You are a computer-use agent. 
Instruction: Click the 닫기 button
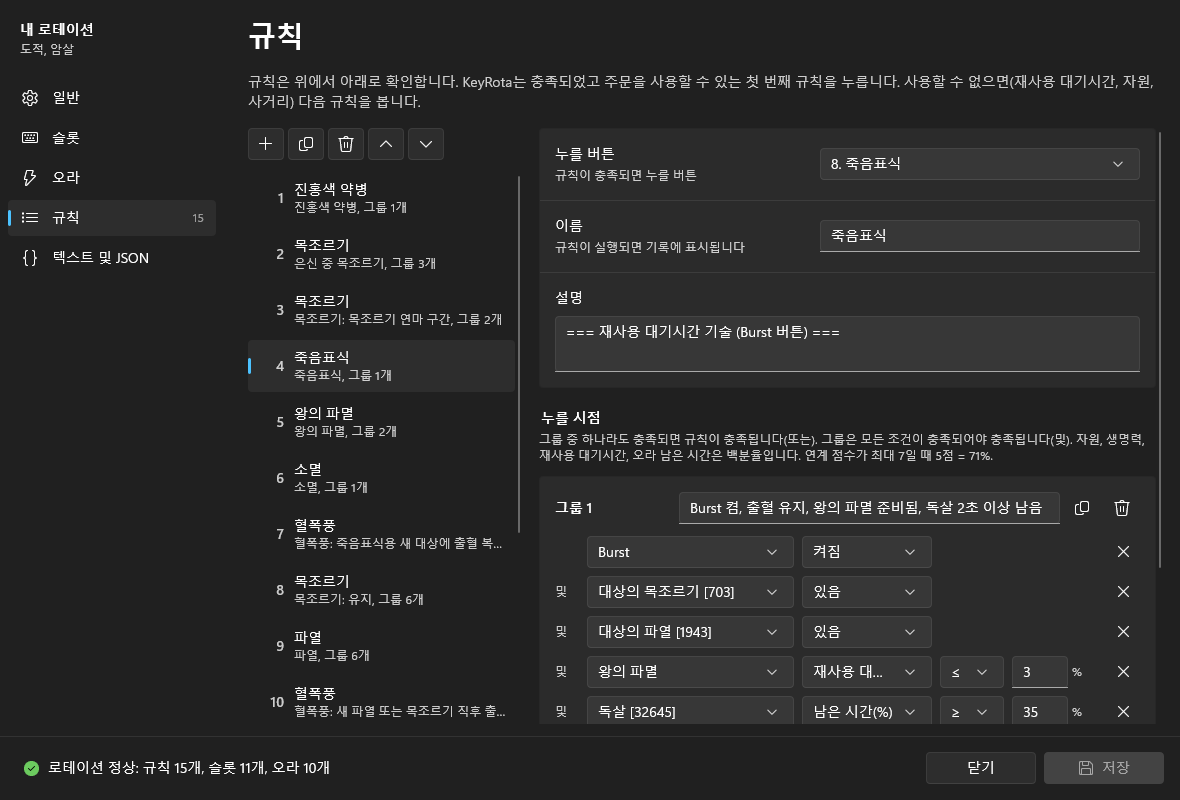pyautogui.click(x=981, y=768)
